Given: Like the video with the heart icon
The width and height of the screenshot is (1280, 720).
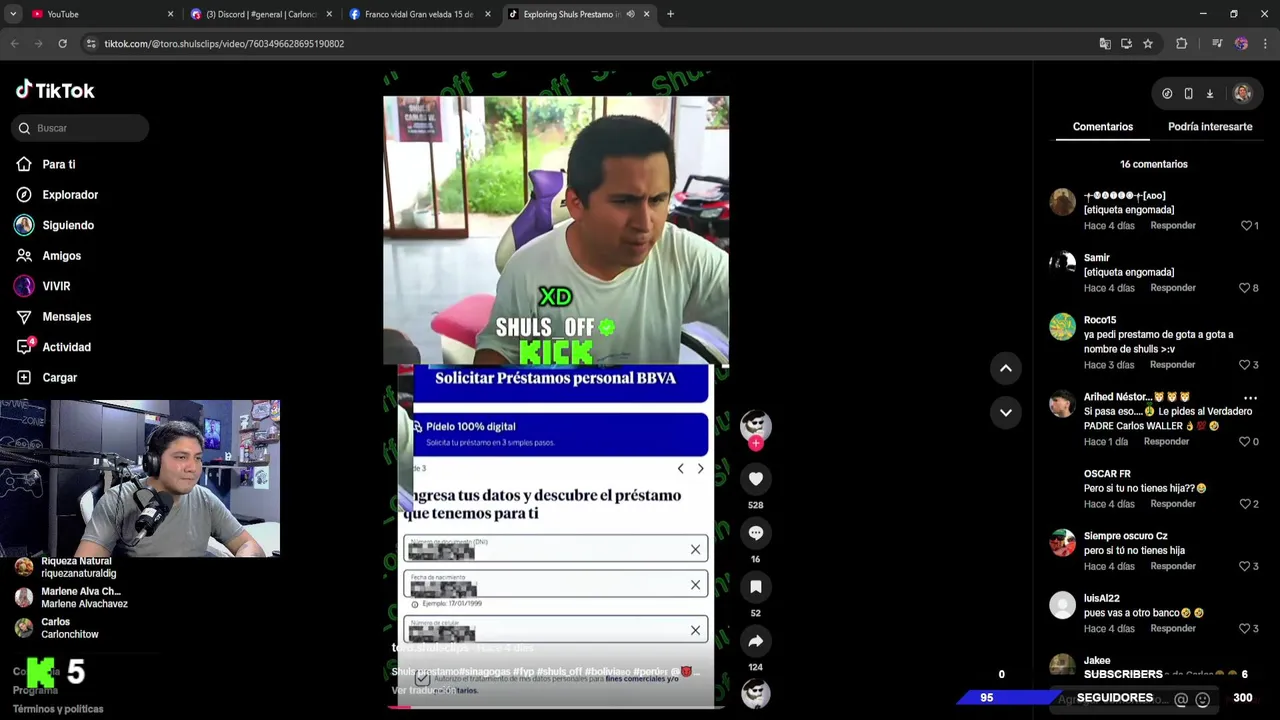Looking at the screenshot, I should [x=756, y=479].
